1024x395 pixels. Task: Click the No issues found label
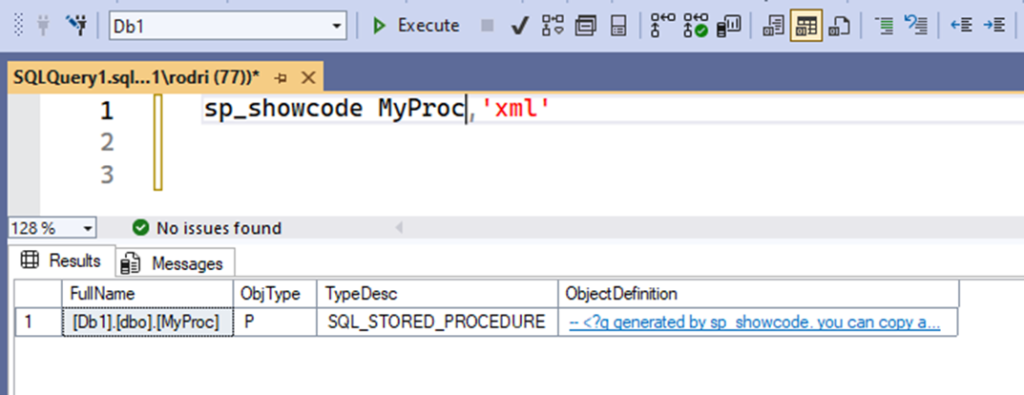tap(219, 228)
